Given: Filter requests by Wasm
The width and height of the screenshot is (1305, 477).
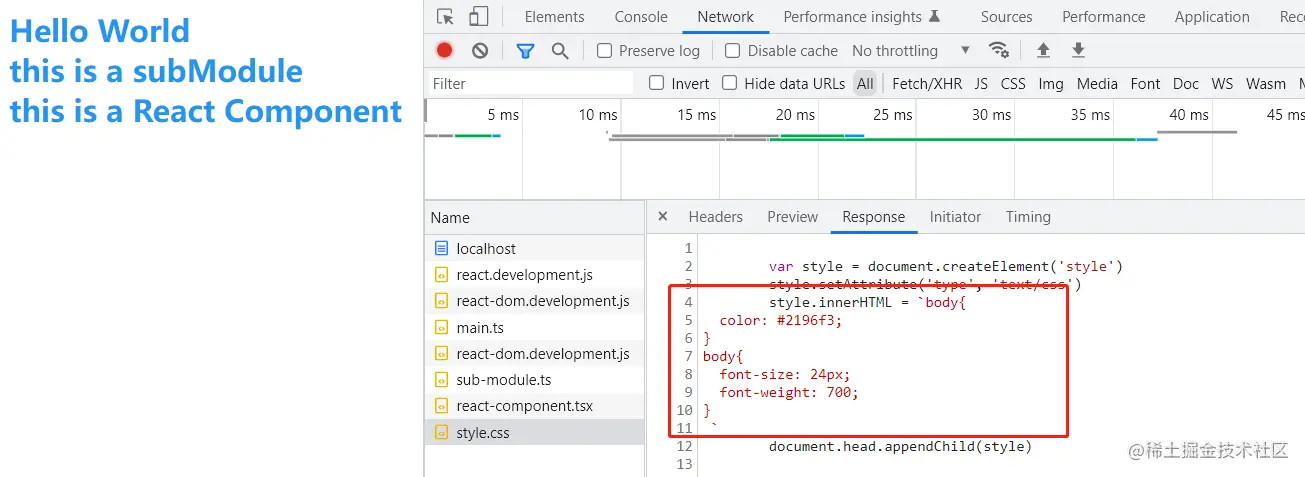Looking at the screenshot, I should [x=1266, y=84].
